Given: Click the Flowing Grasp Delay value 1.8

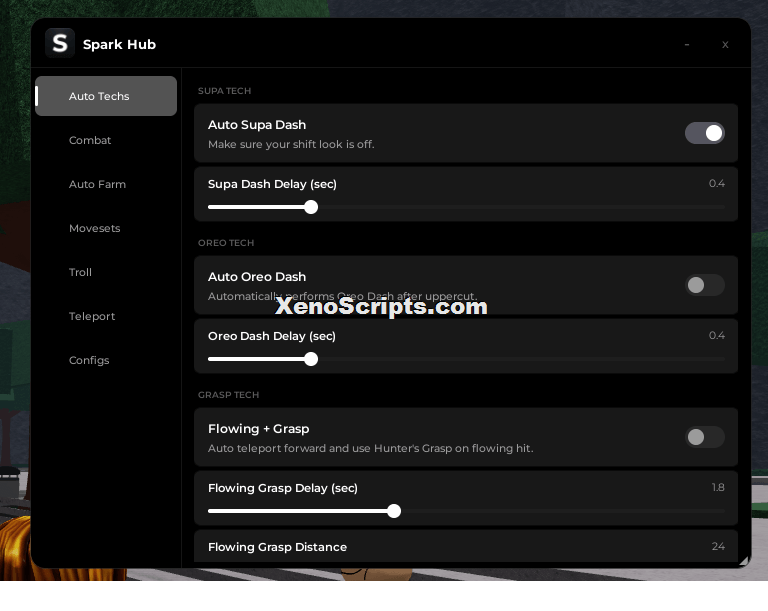Looking at the screenshot, I should point(718,488).
